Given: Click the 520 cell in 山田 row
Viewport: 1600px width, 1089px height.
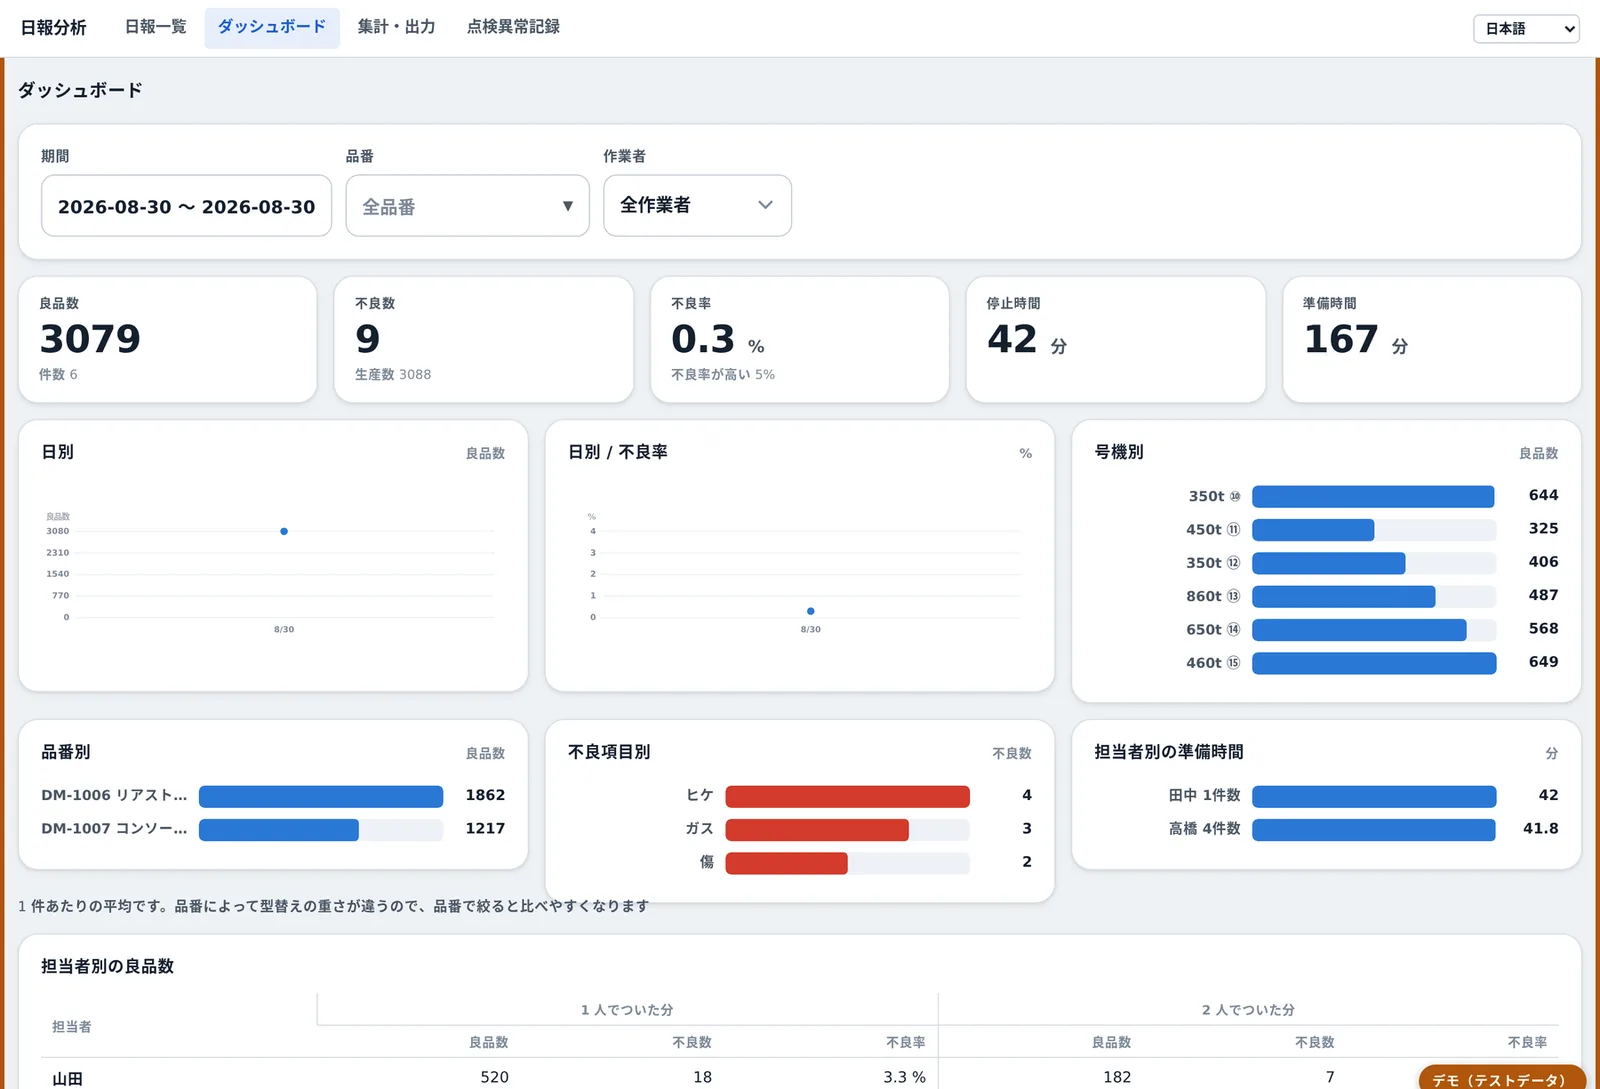Looking at the screenshot, I should 494,1077.
